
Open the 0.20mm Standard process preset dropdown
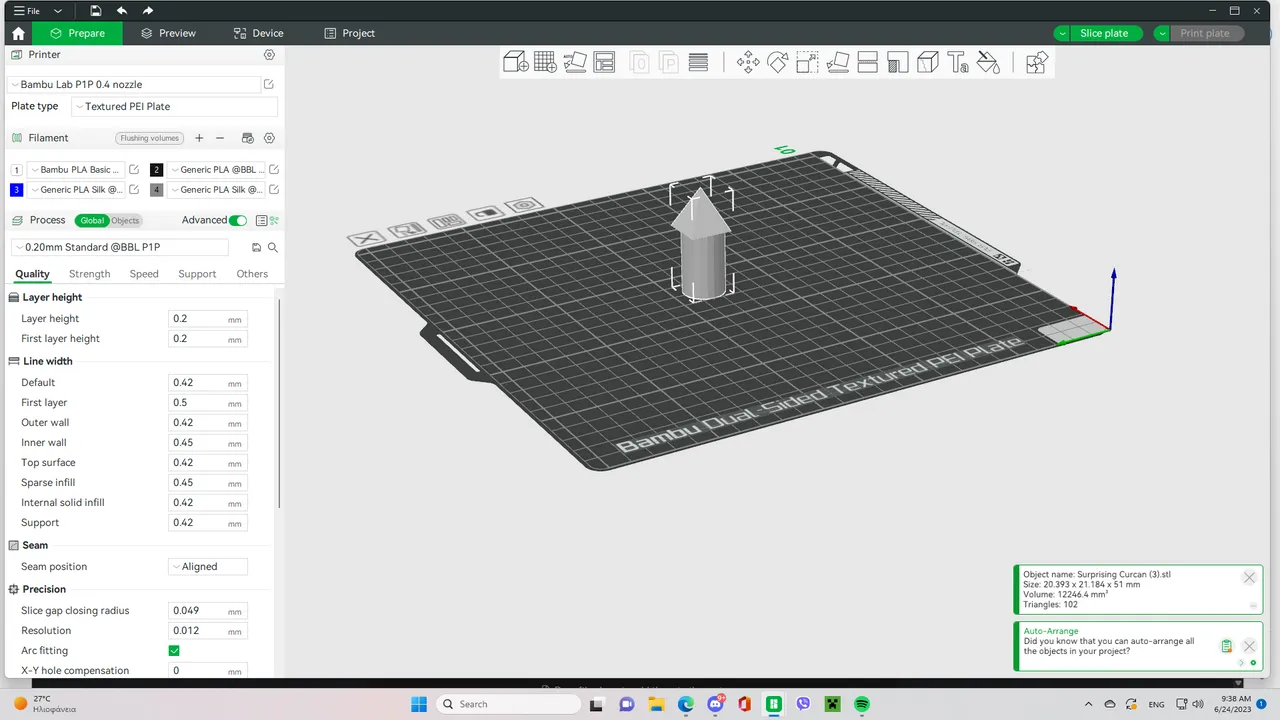click(x=119, y=247)
